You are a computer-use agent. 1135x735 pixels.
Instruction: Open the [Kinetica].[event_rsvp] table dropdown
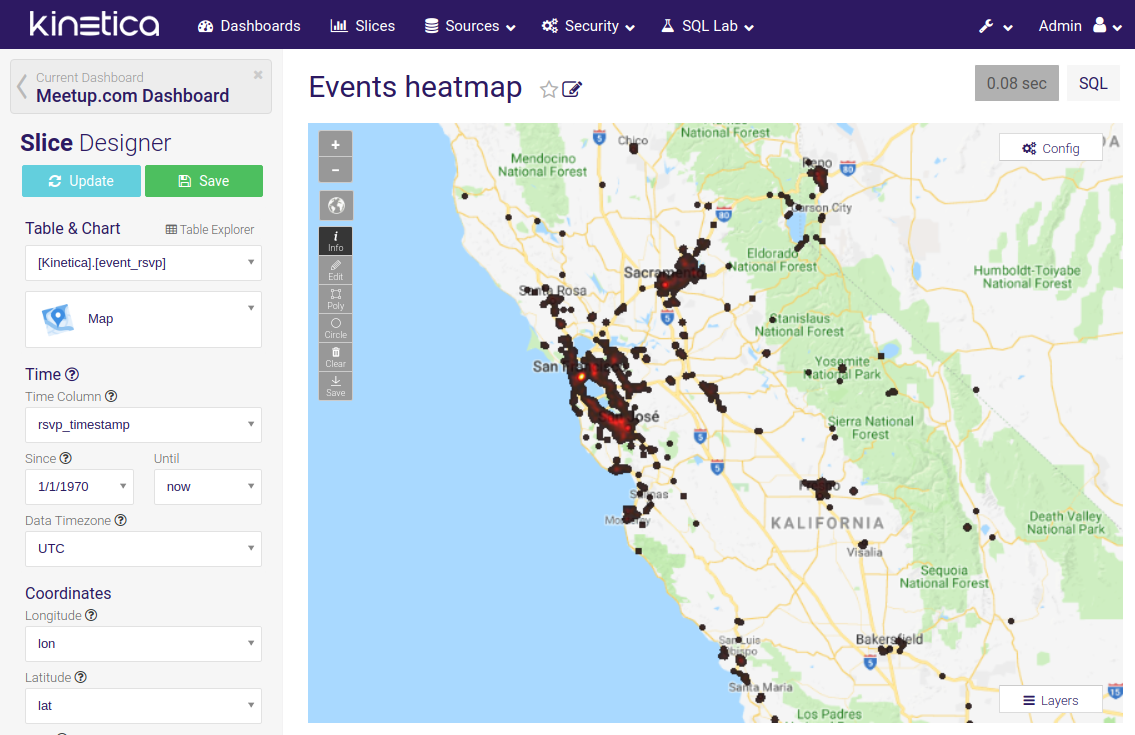pyautogui.click(x=143, y=263)
